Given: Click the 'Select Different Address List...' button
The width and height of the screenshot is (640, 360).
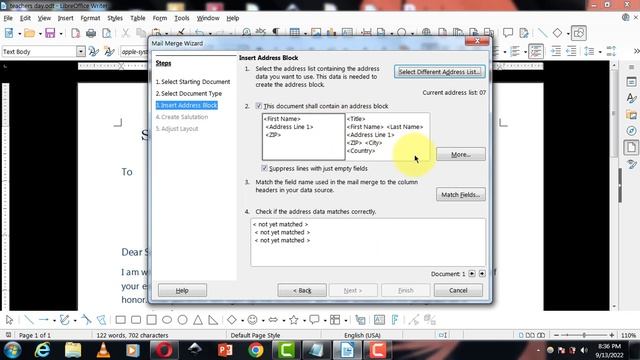Looking at the screenshot, I should (440, 71).
